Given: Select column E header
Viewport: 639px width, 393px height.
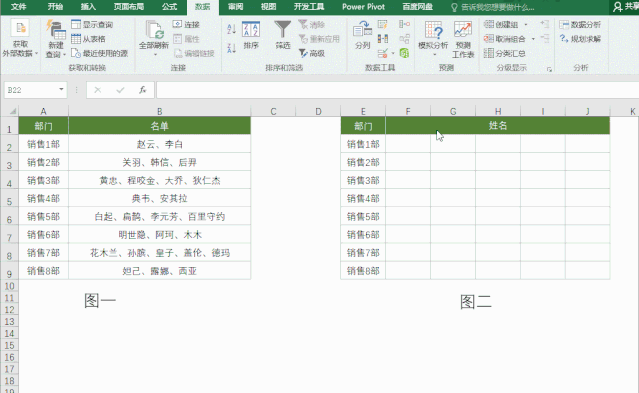Looking at the screenshot, I should [x=363, y=111].
